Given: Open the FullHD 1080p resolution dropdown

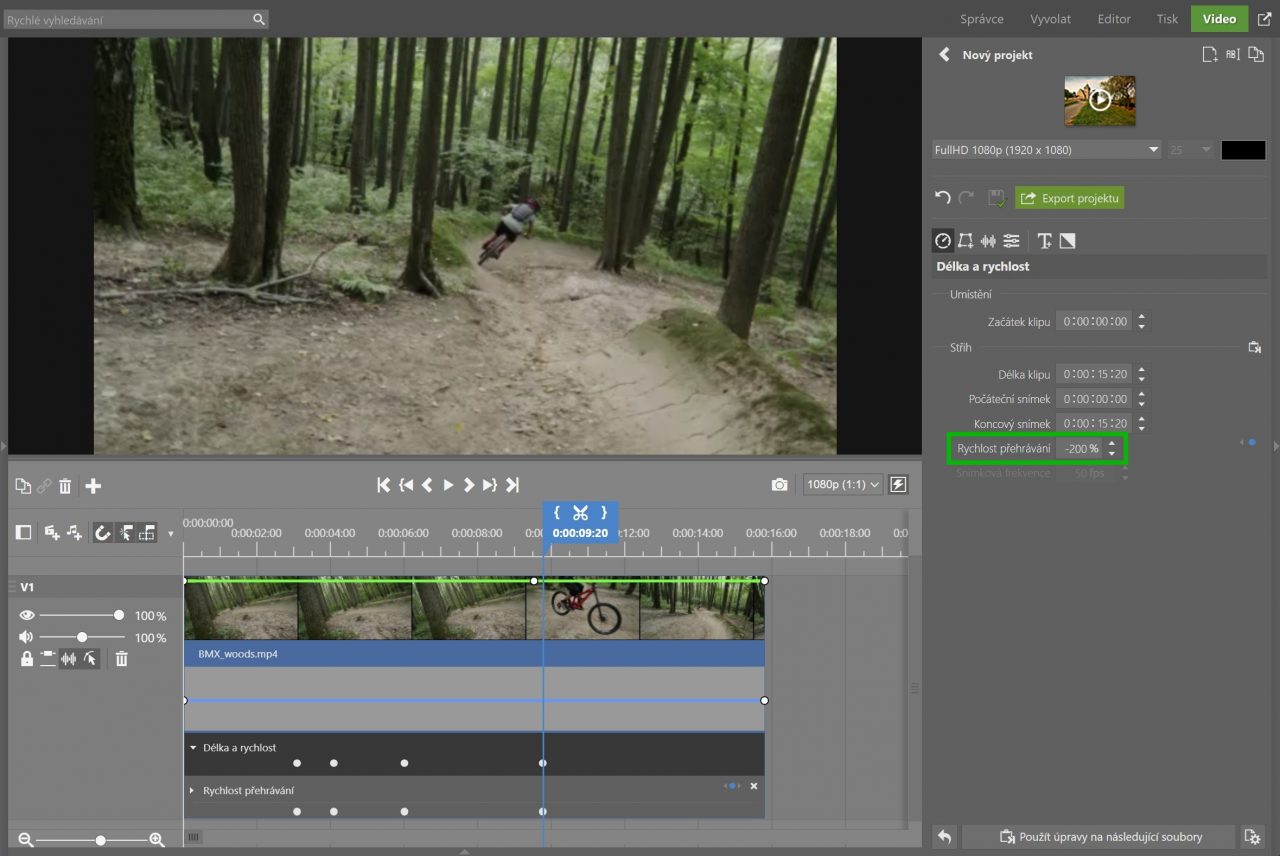Looking at the screenshot, I should pyautogui.click(x=1046, y=150).
